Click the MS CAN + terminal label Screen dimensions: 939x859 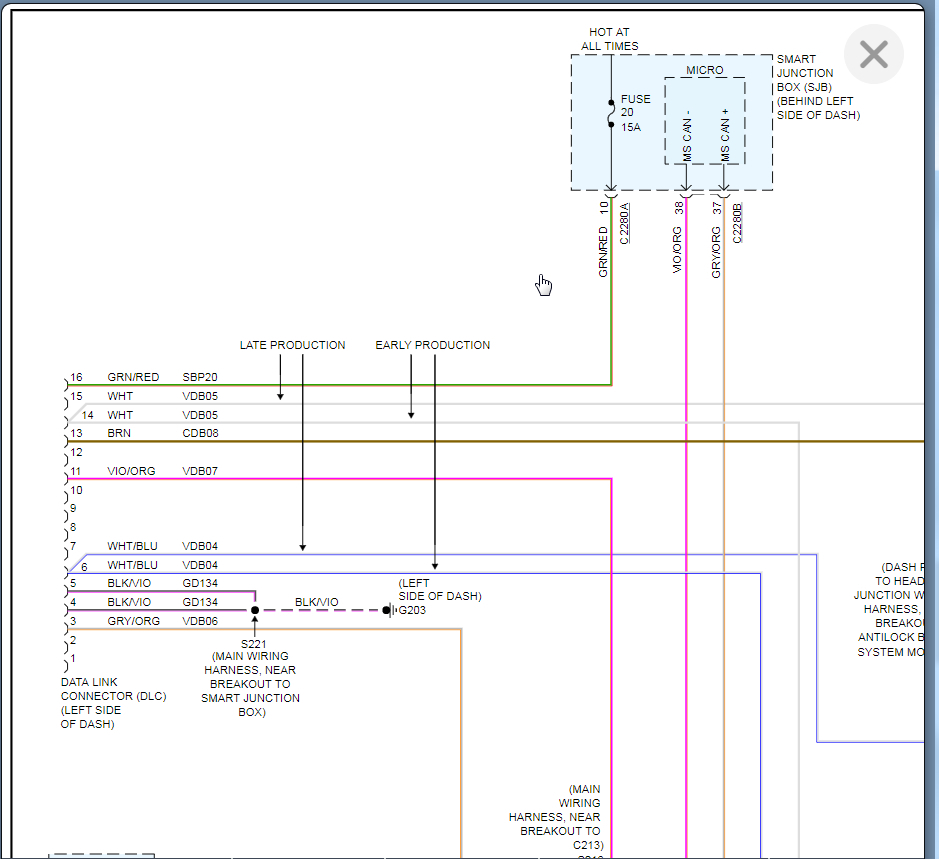point(725,134)
